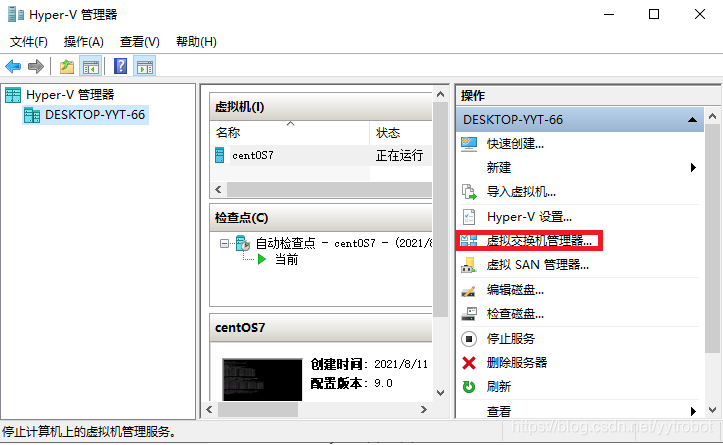Click the 配置版本 9.0 value
Screen dimensions: 723x445
pyautogui.click(x=383, y=383)
